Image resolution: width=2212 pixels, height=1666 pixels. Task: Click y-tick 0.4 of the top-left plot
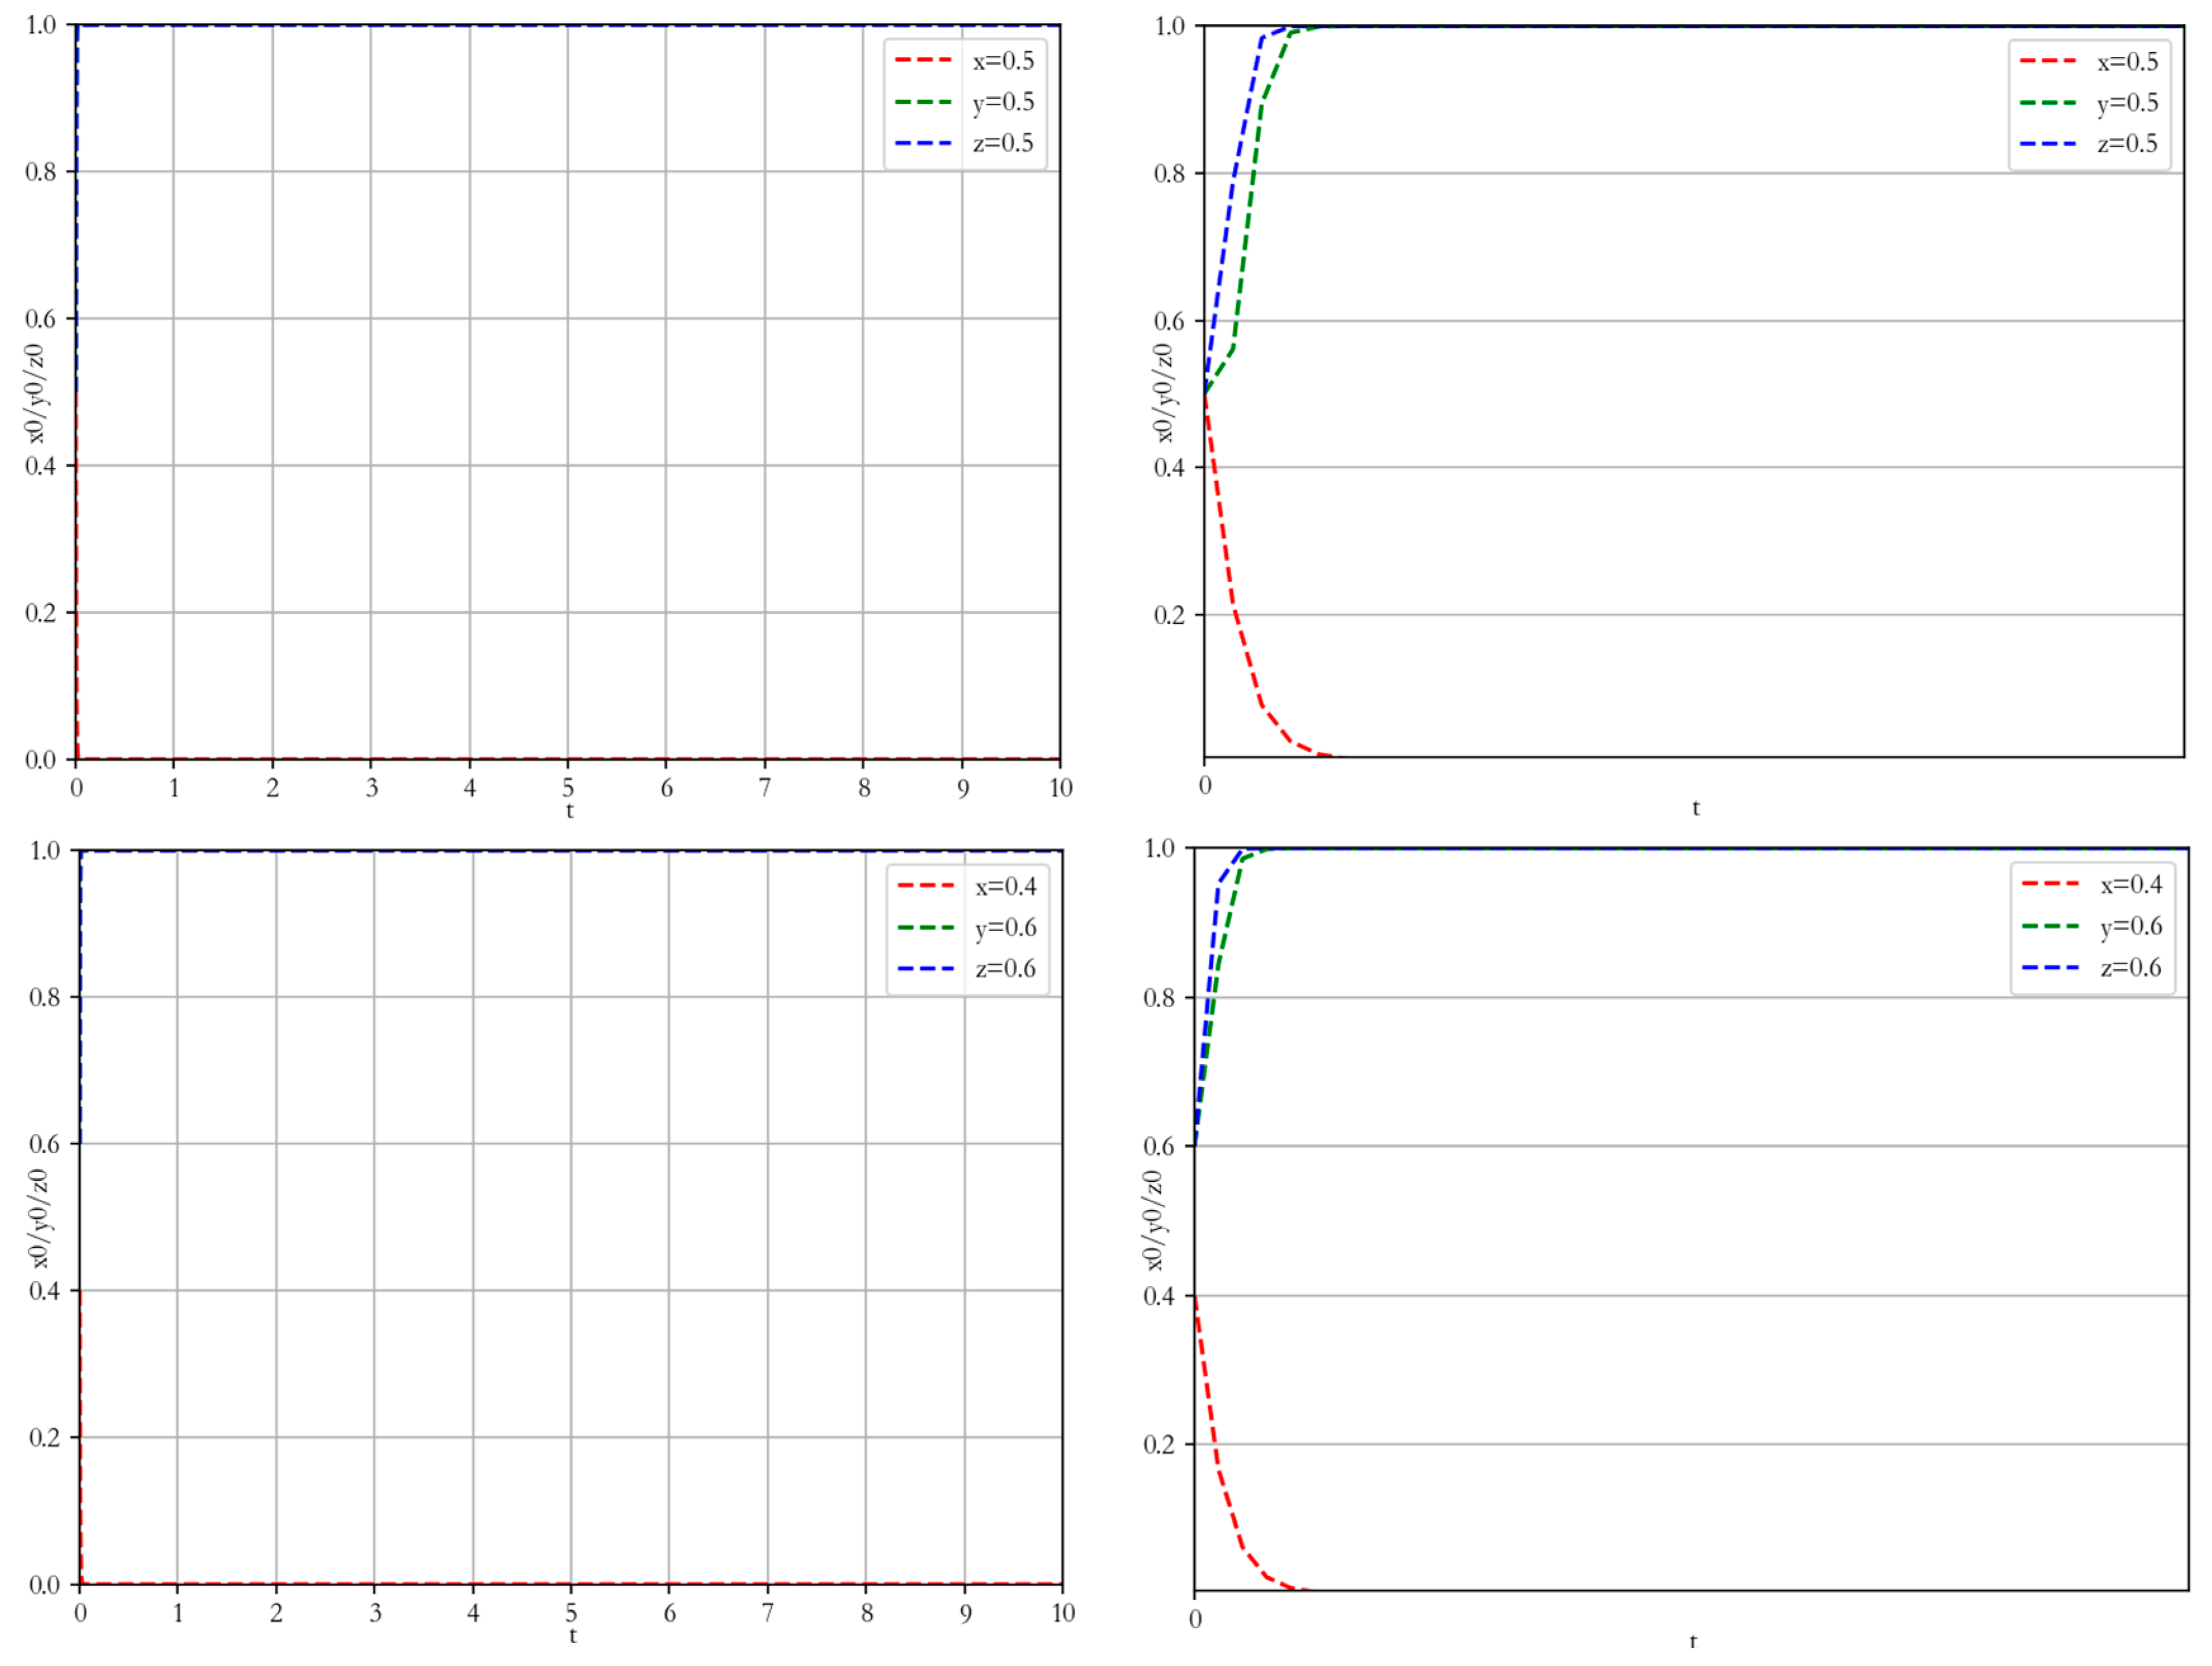coord(40,466)
